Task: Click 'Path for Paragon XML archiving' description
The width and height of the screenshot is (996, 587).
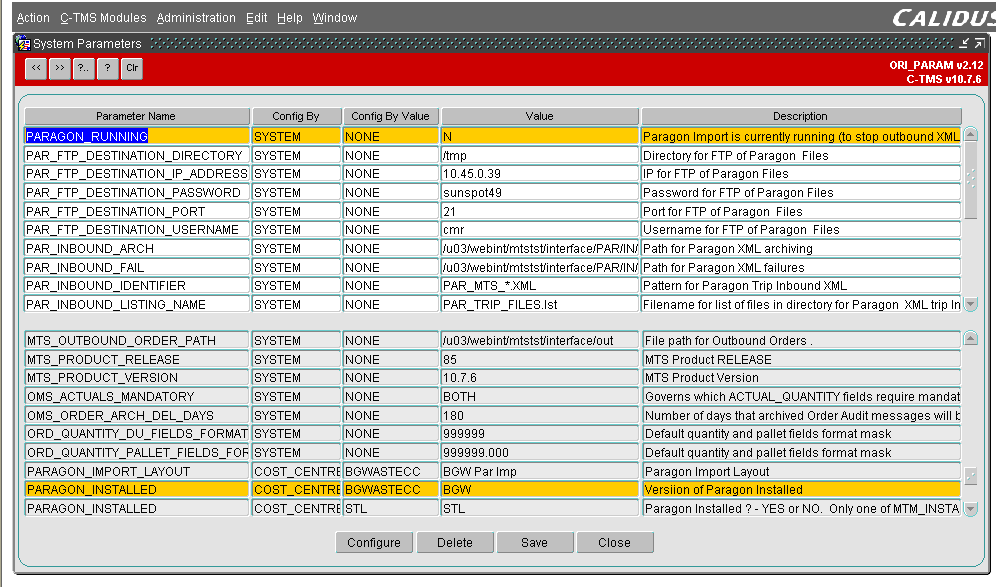Action: pos(801,248)
